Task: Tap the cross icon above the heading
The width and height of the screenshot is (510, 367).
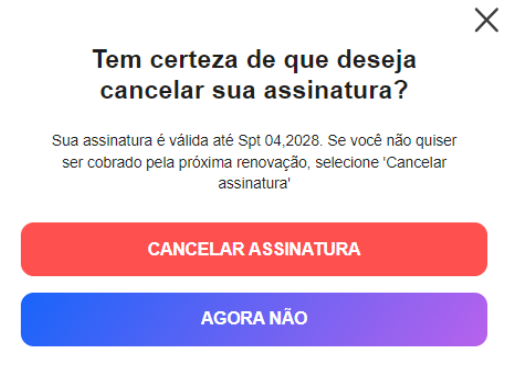Action: pos(486,20)
